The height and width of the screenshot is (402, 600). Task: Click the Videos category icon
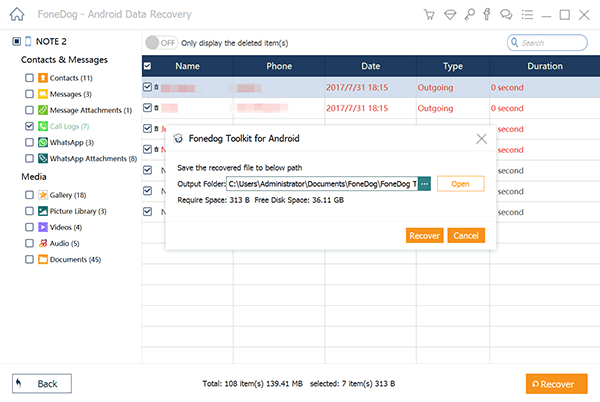tap(43, 227)
